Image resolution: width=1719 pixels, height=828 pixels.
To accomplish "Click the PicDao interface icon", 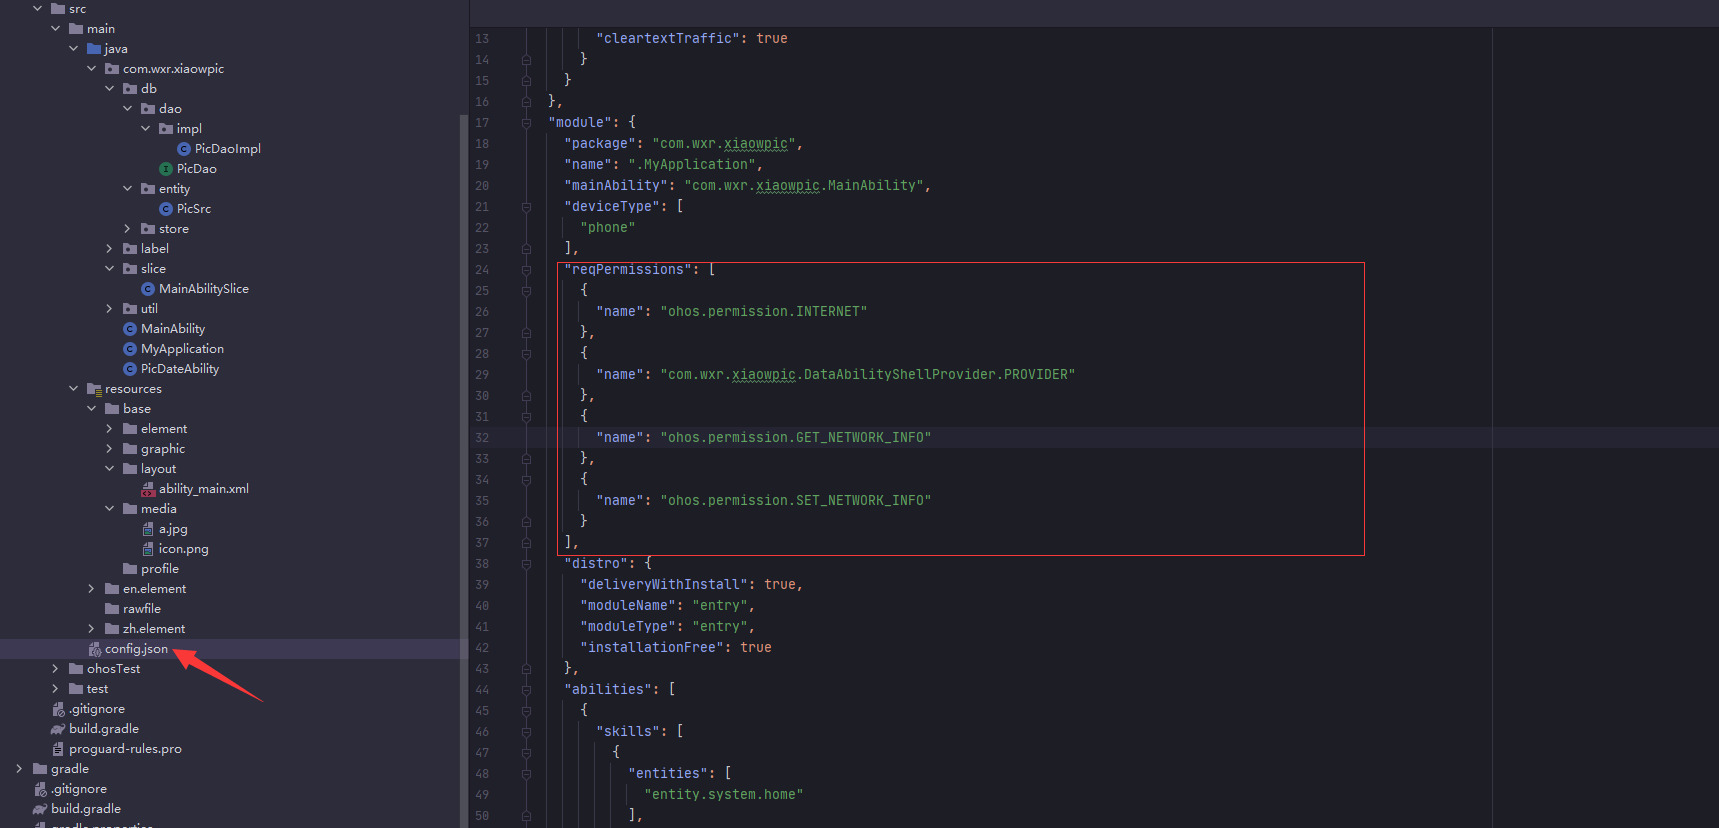I will coord(166,169).
